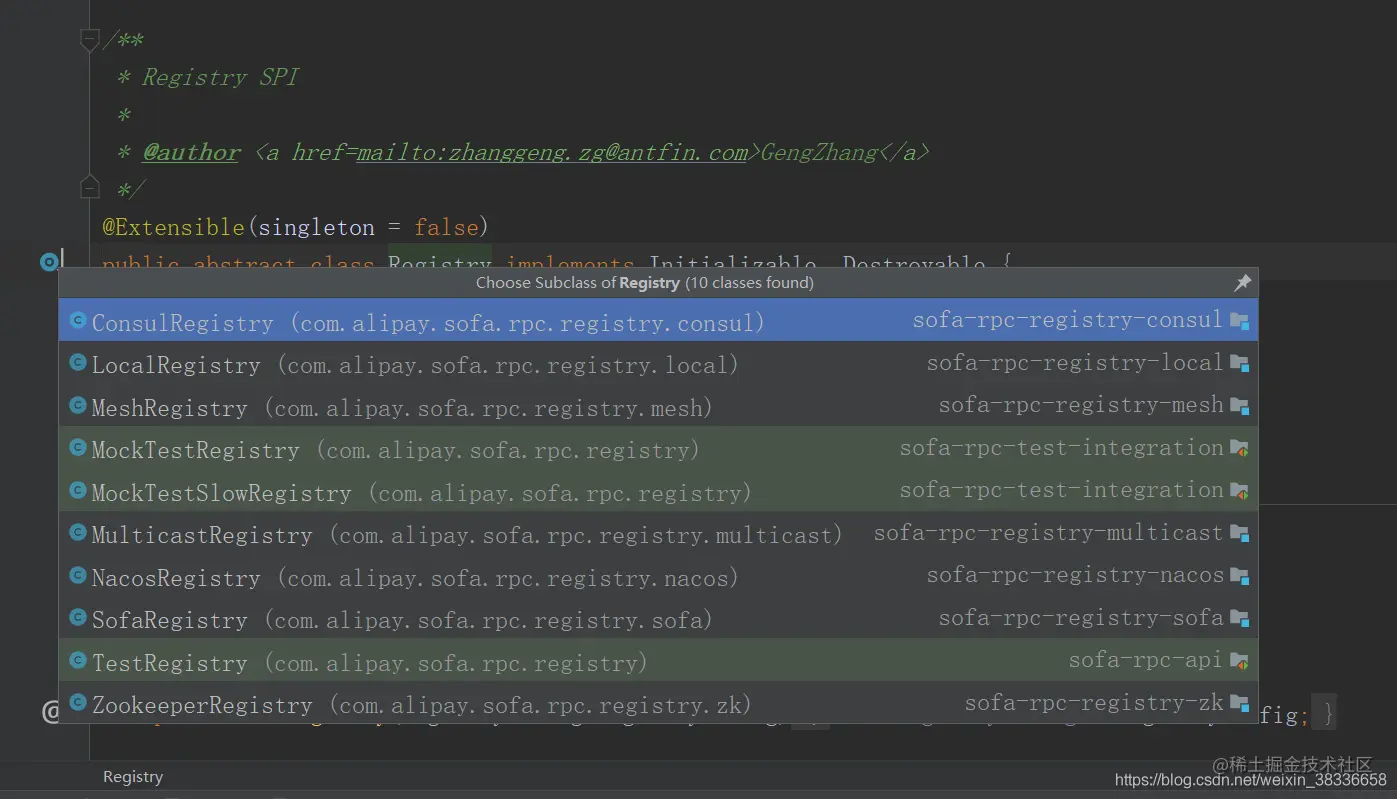
Task: Click MockTestSlowRegistry class icon
Action: click(78, 490)
